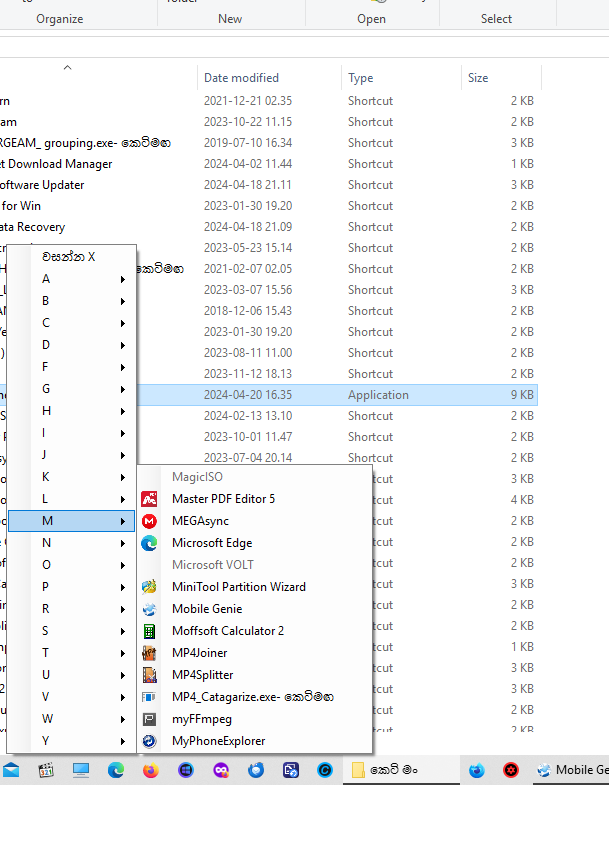This screenshot has height=843, width=609.
Task: Close the menu with වසන්න X
Action: [x=71, y=257]
